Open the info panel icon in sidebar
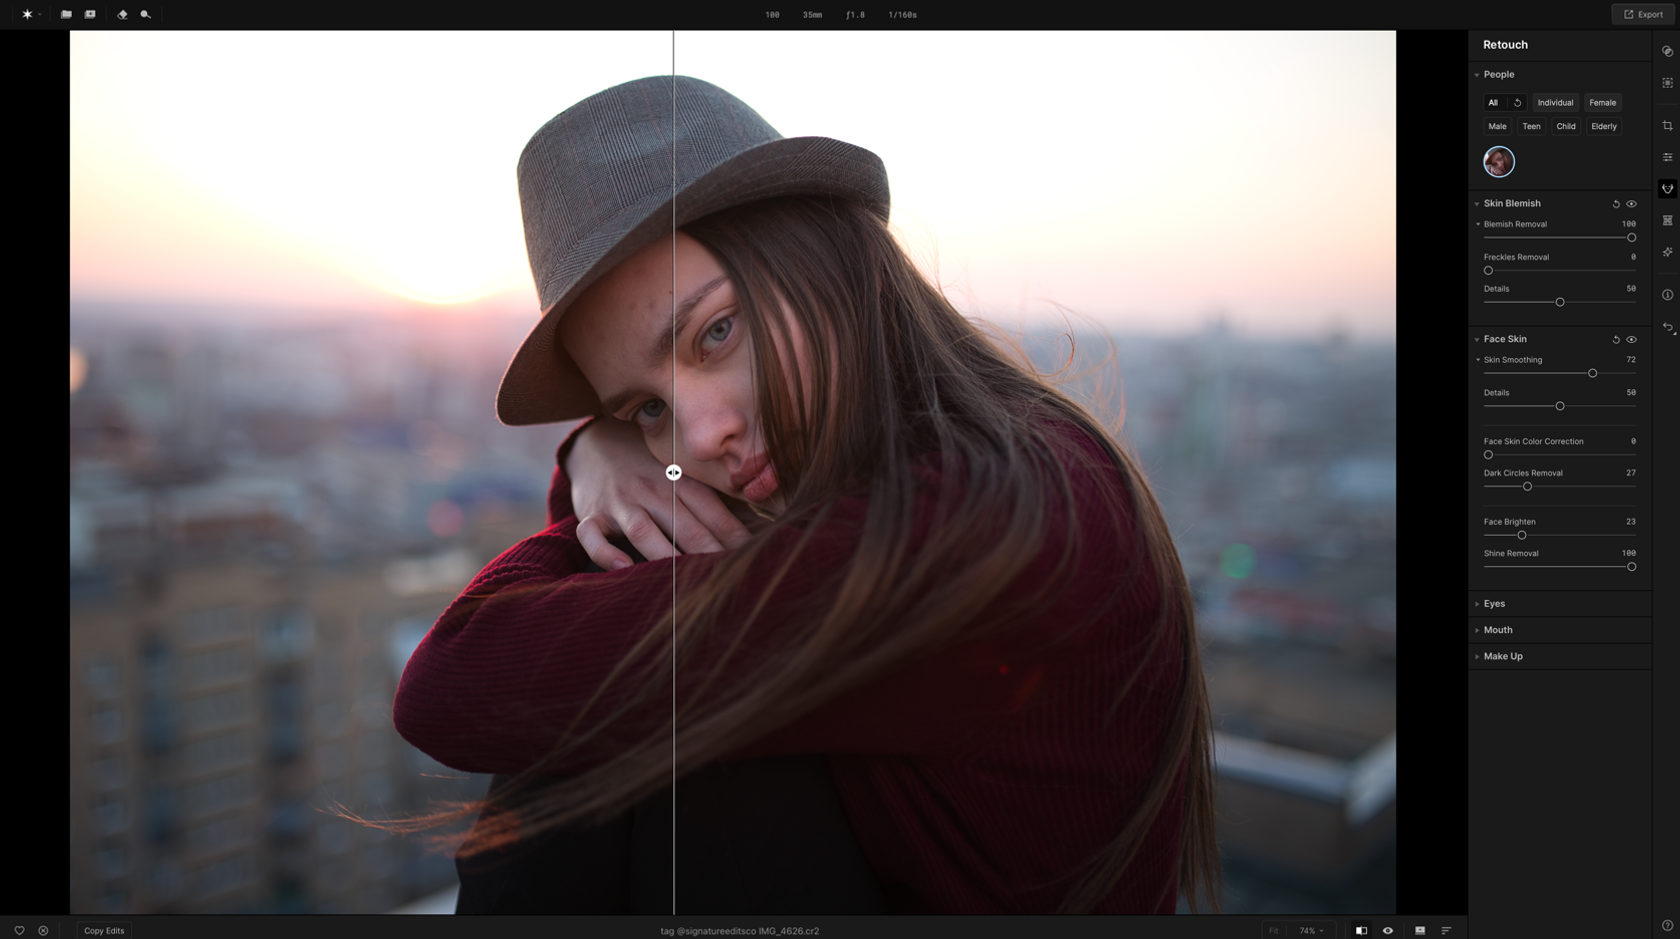1680x939 pixels. 1667,294
